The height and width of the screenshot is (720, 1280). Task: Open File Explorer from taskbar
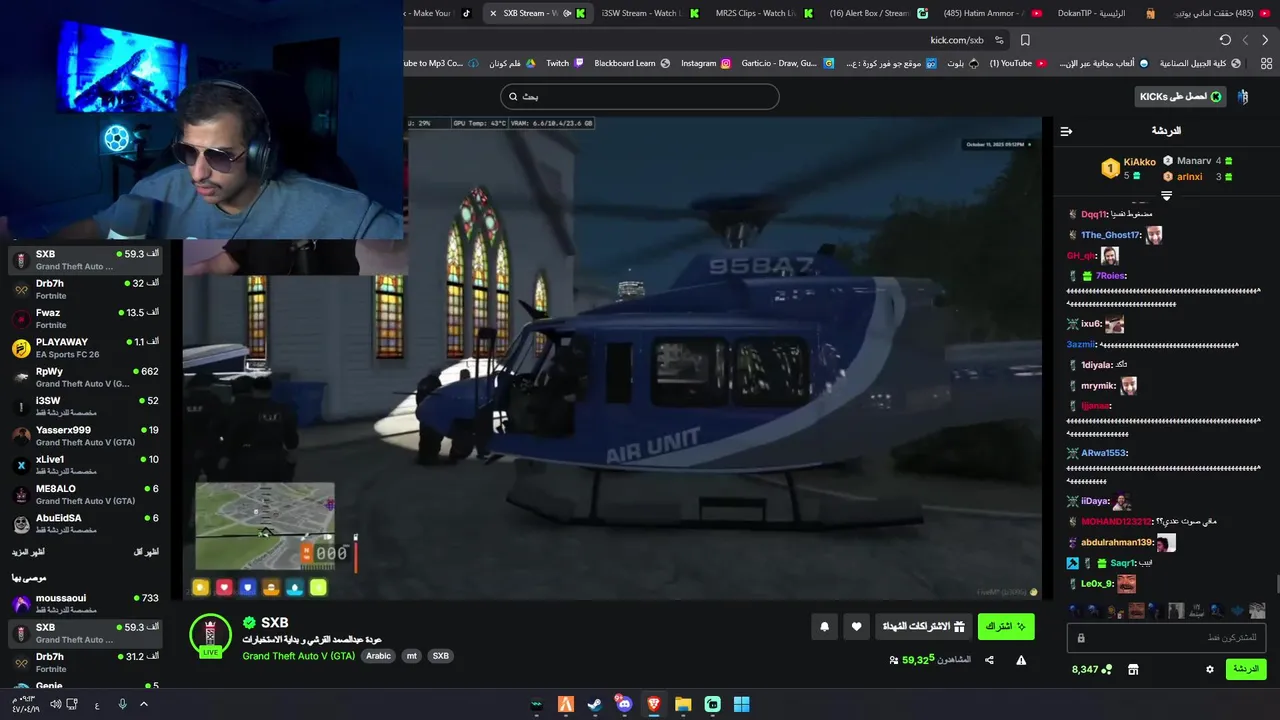(683, 704)
